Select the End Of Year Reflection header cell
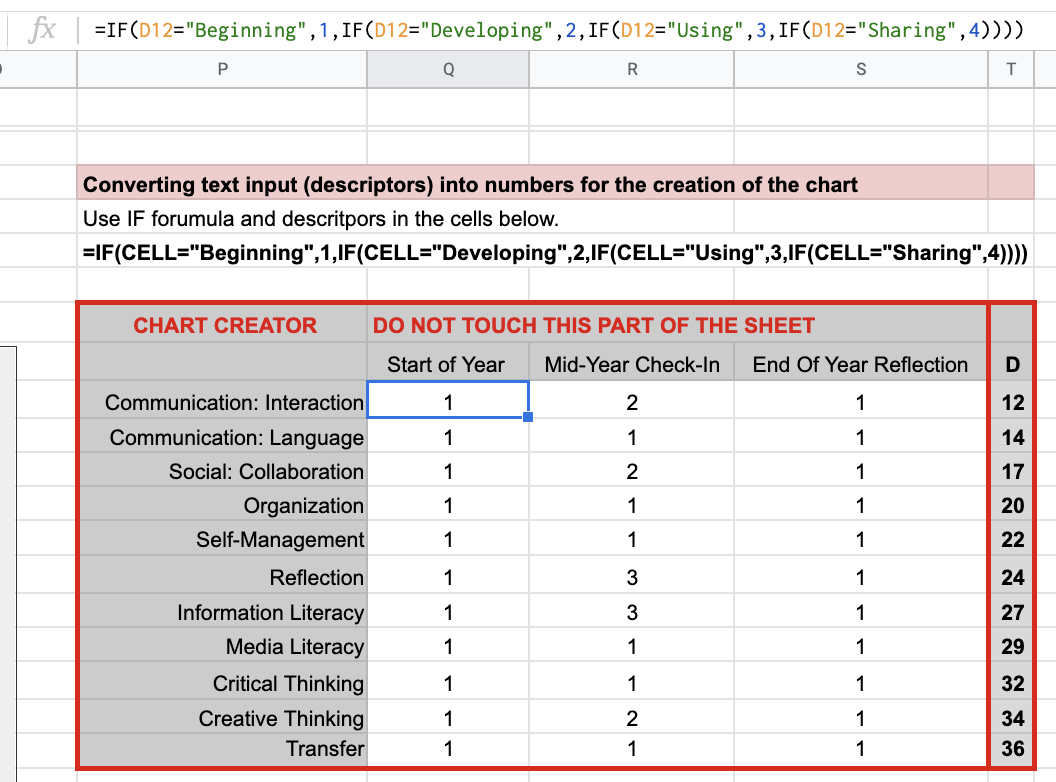Image resolution: width=1056 pixels, height=782 pixels. click(860, 365)
